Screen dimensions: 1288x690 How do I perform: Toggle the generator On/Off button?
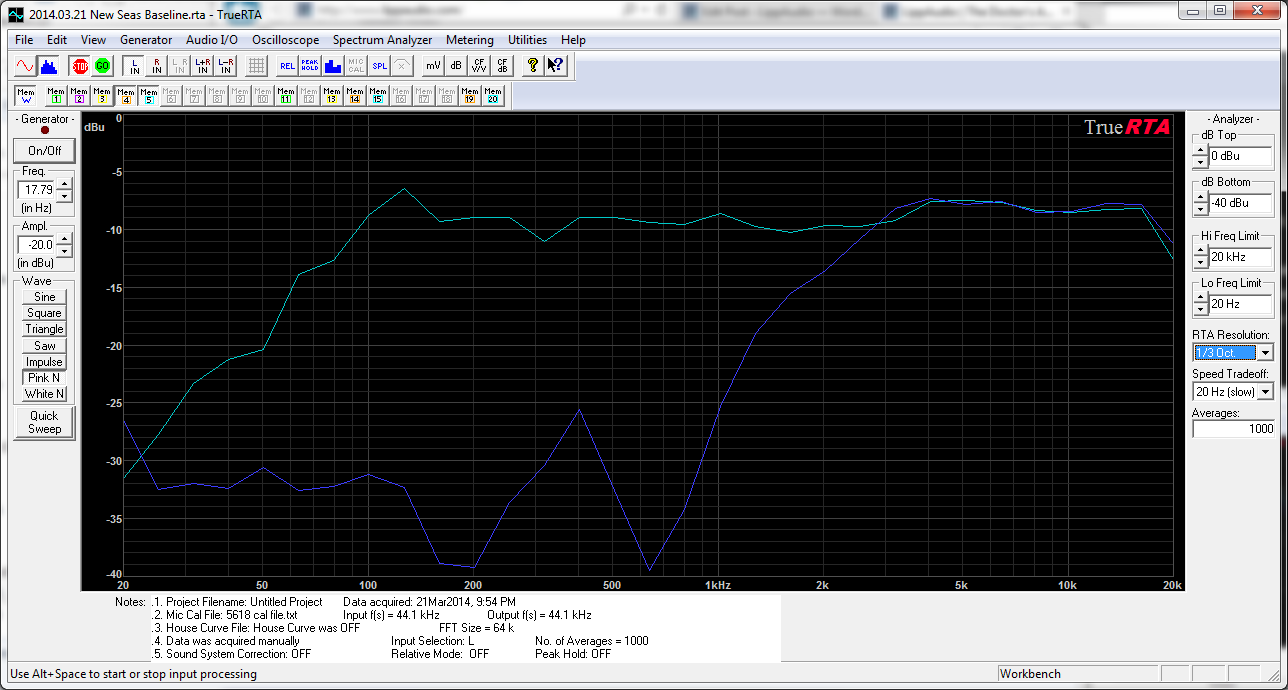click(x=44, y=151)
